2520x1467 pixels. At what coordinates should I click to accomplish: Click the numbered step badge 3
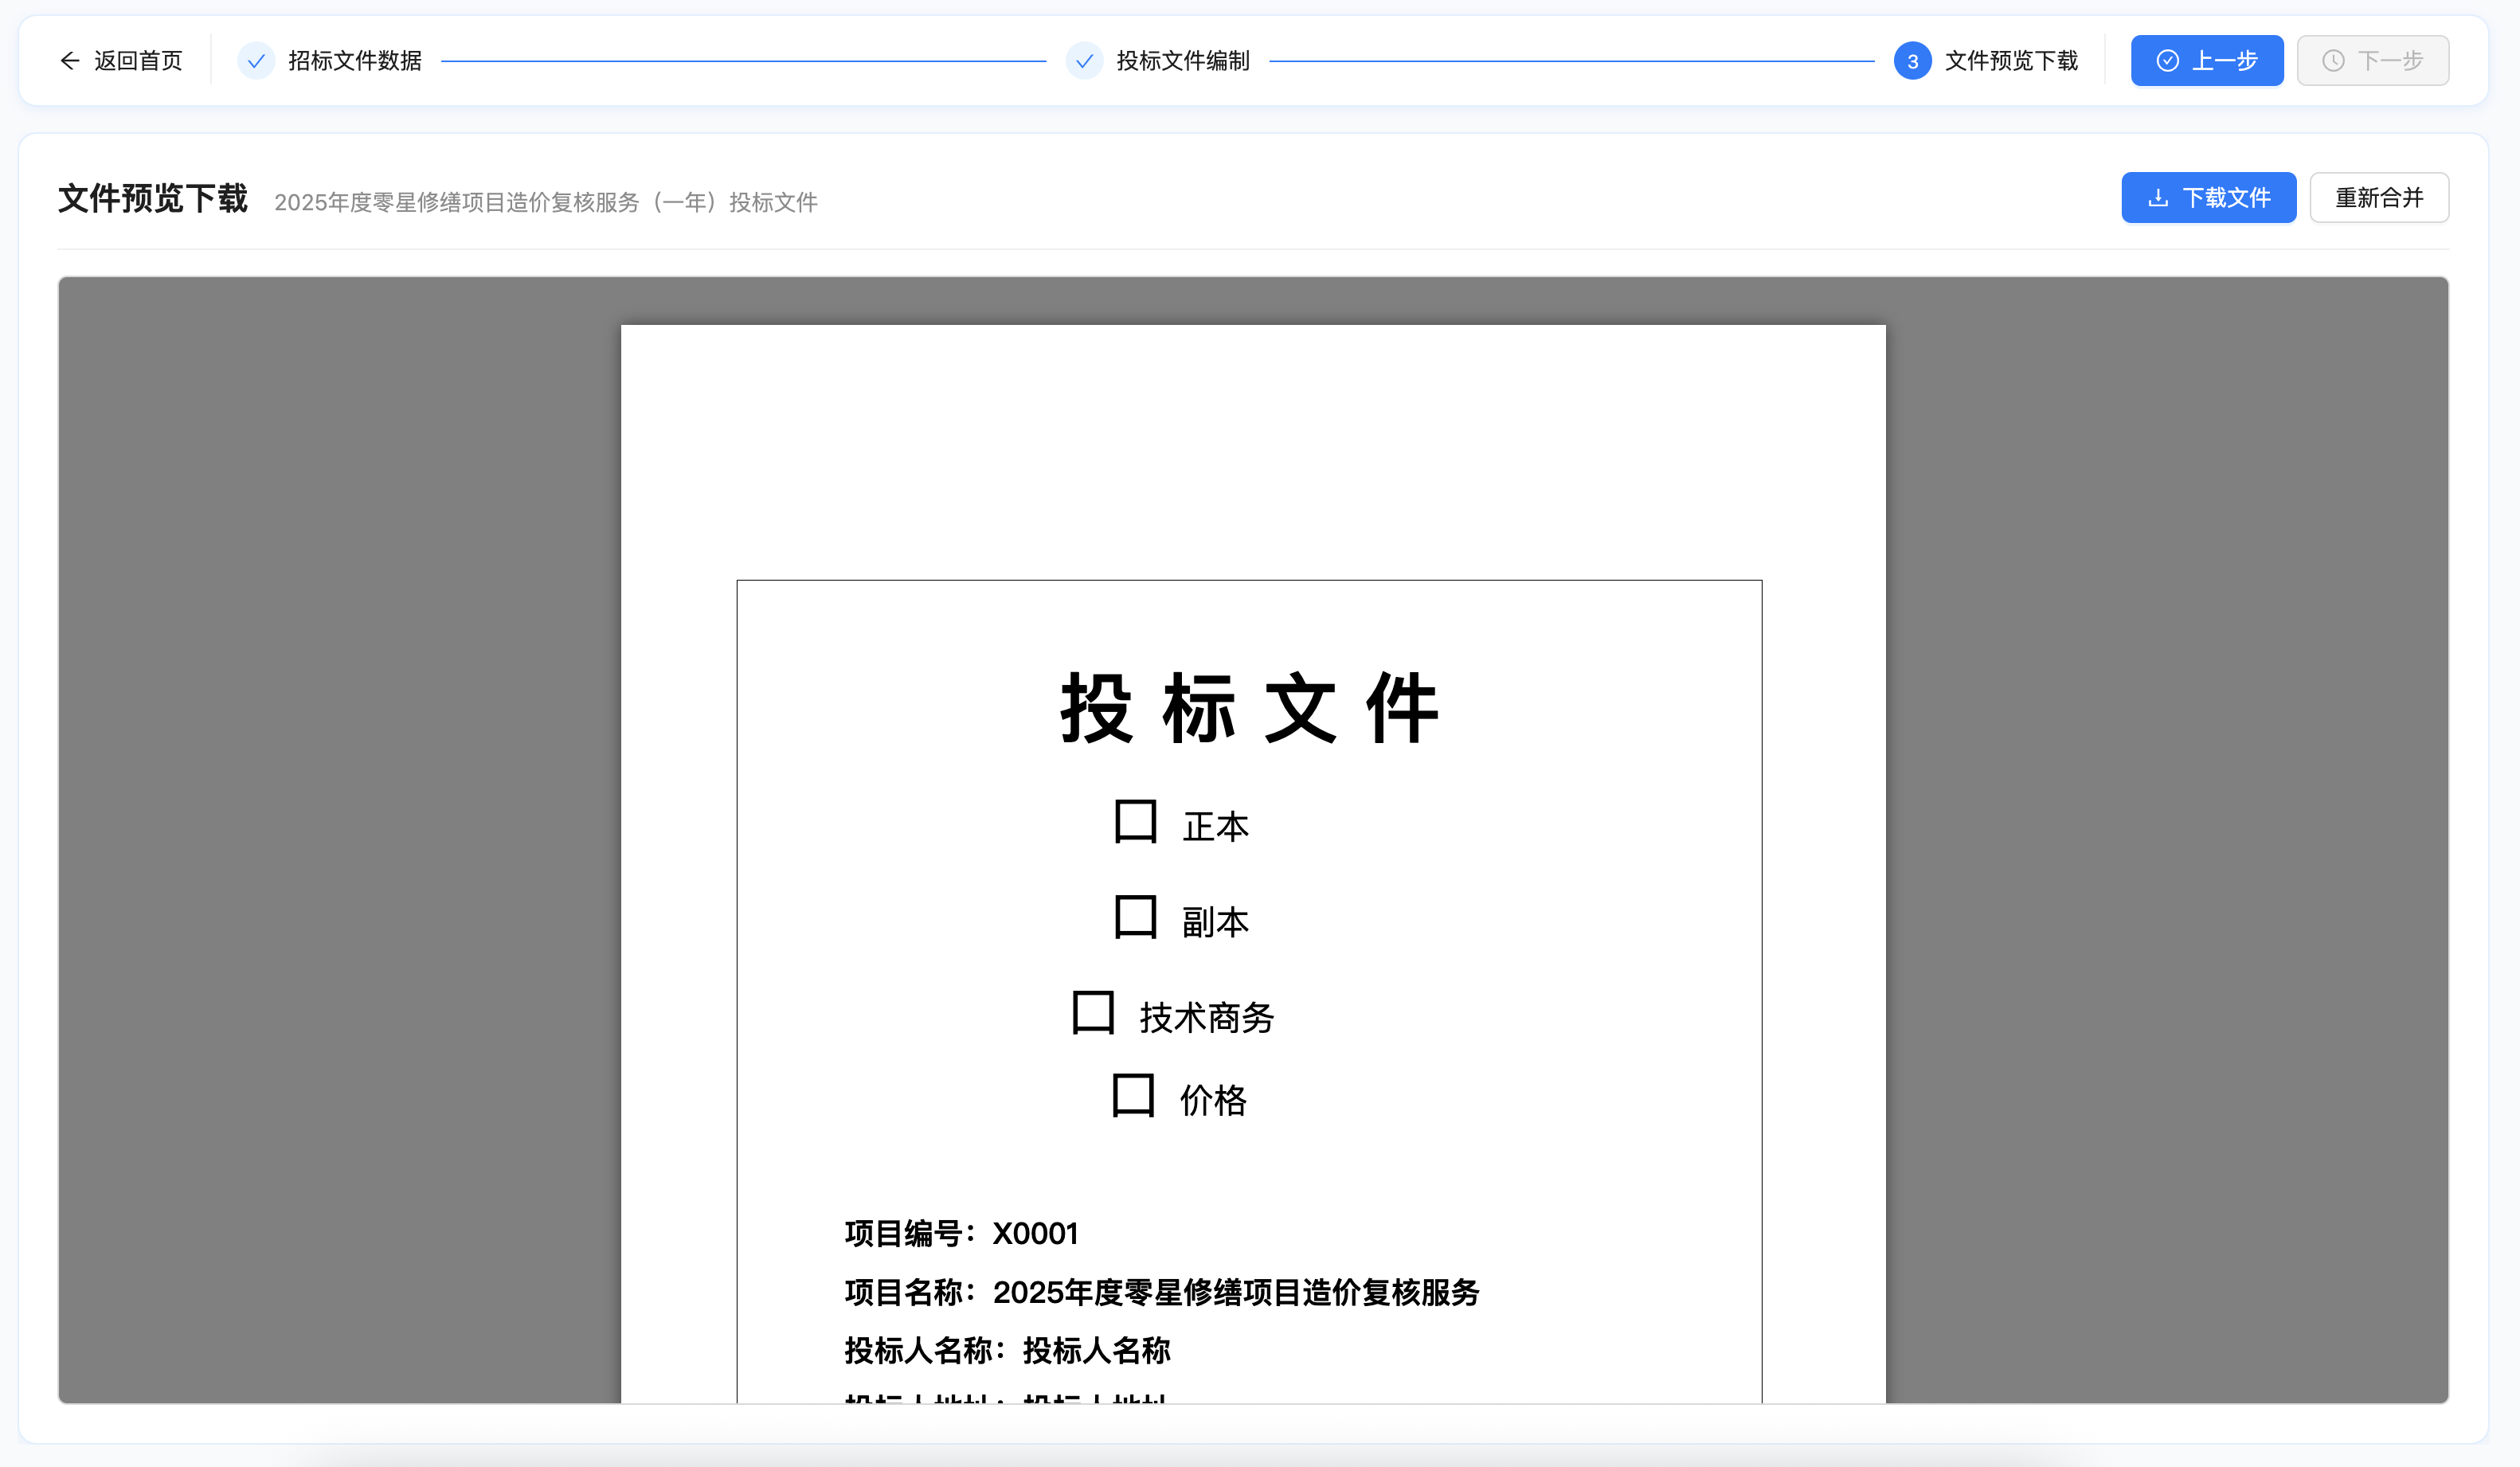tap(1913, 61)
